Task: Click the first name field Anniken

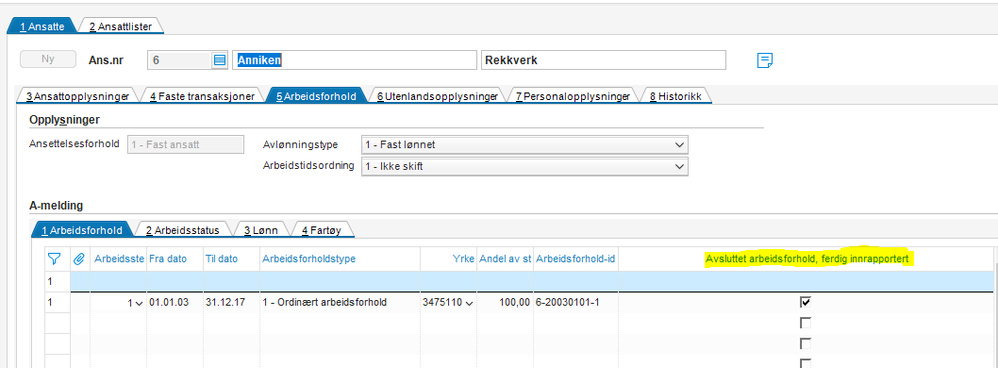Action: (x=354, y=60)
